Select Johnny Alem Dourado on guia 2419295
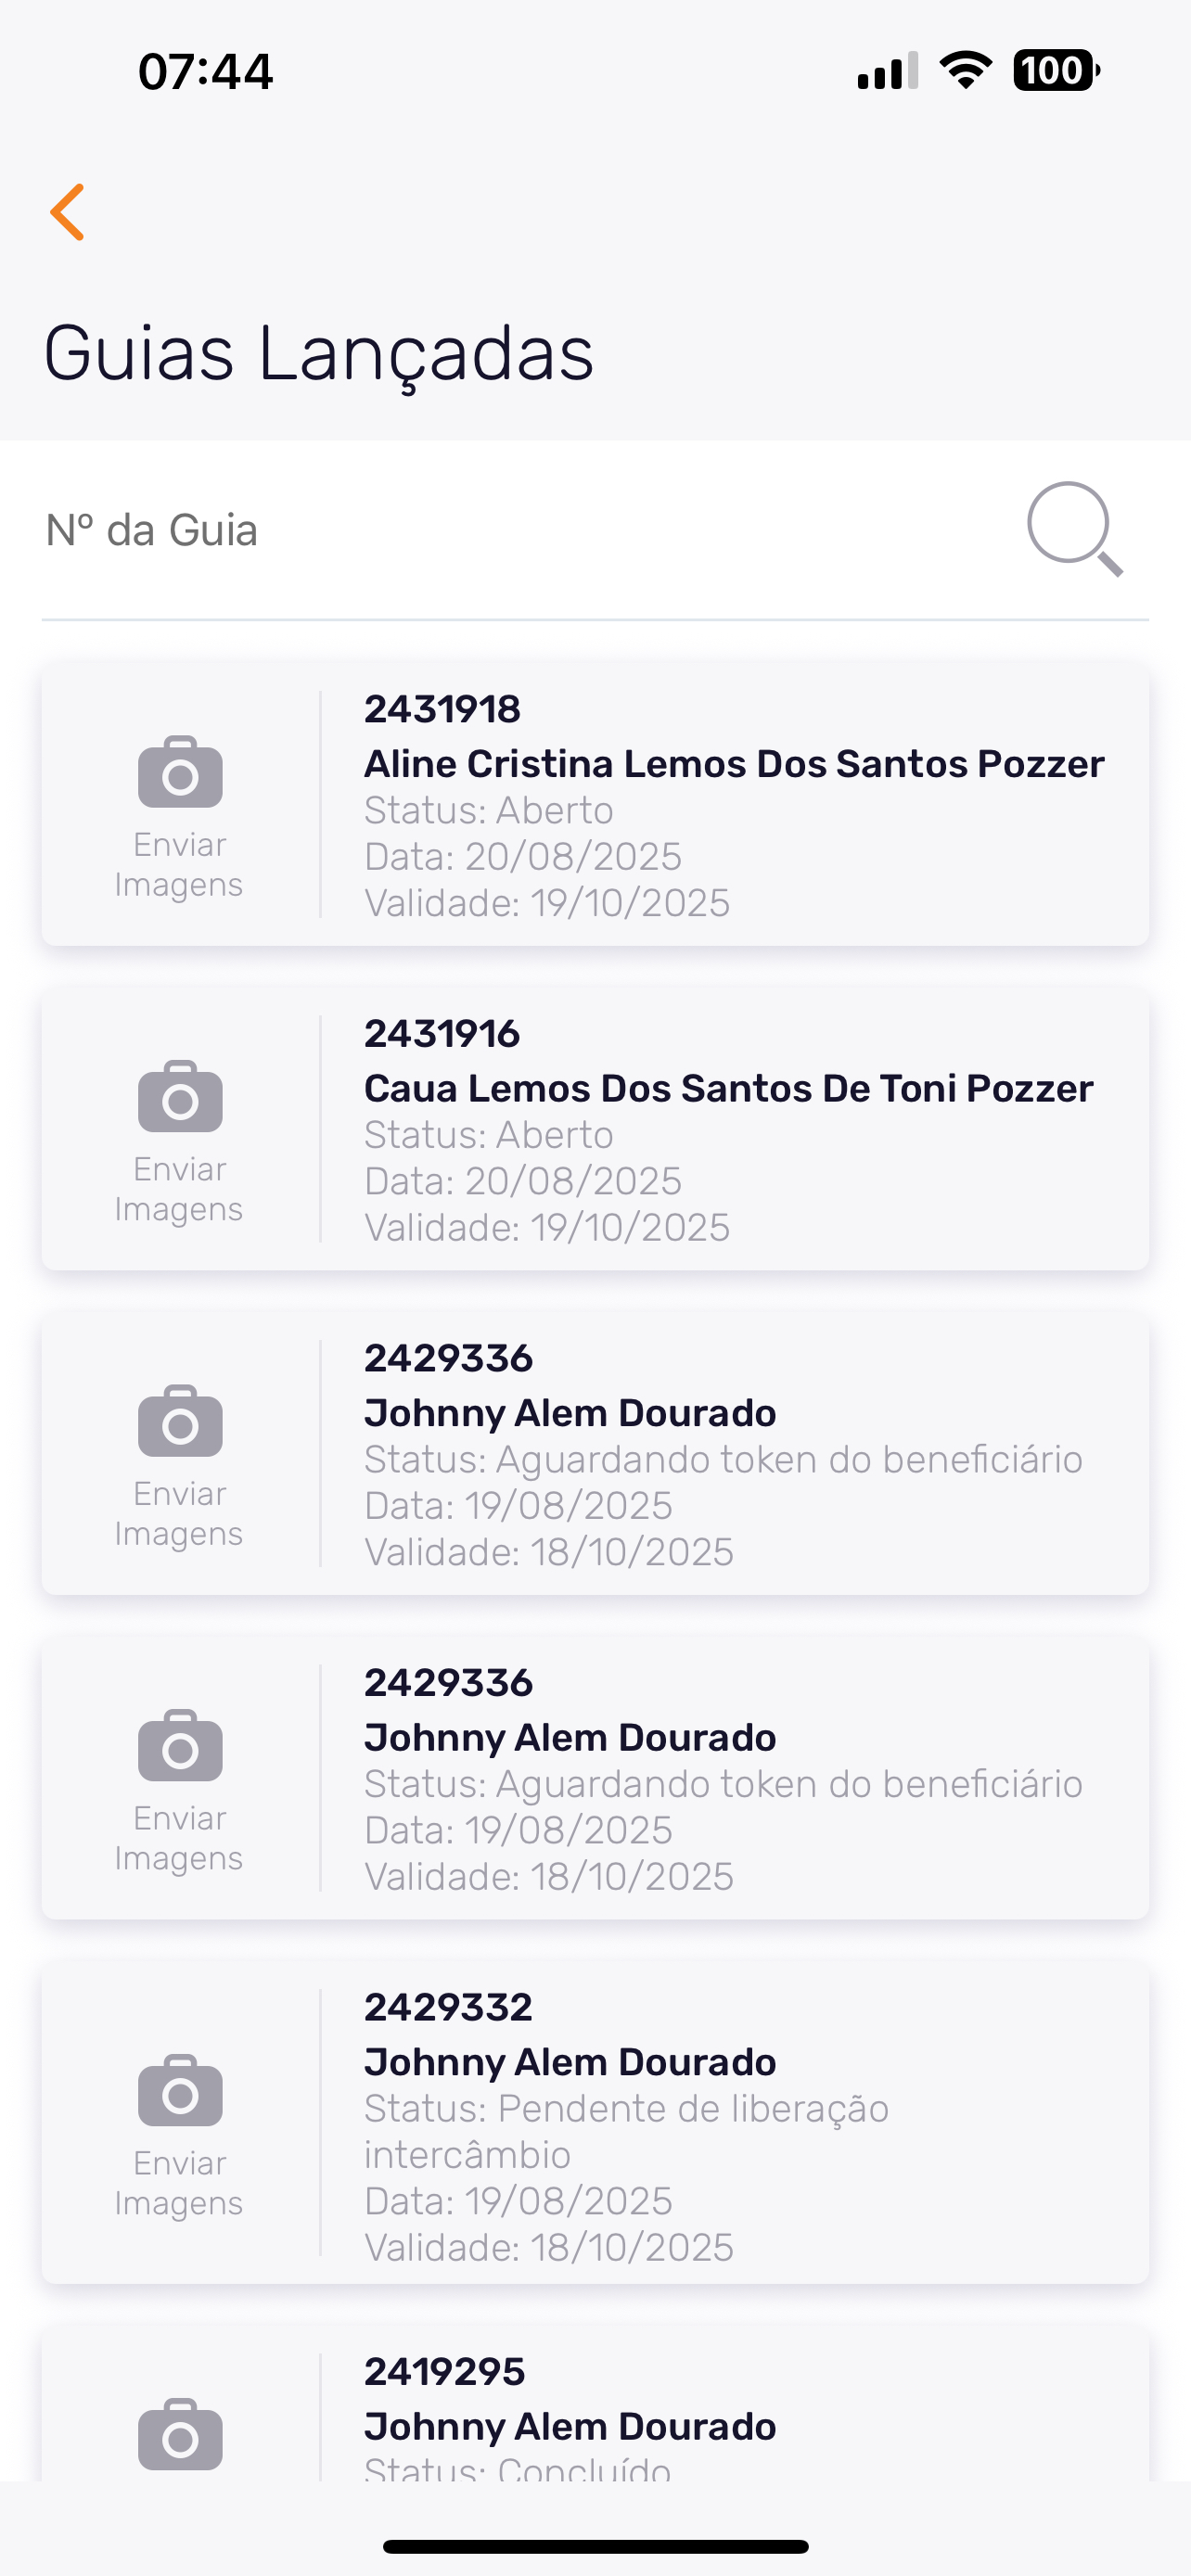Viewport: 1191px width, 2576px height. [x=570, y=2426]
